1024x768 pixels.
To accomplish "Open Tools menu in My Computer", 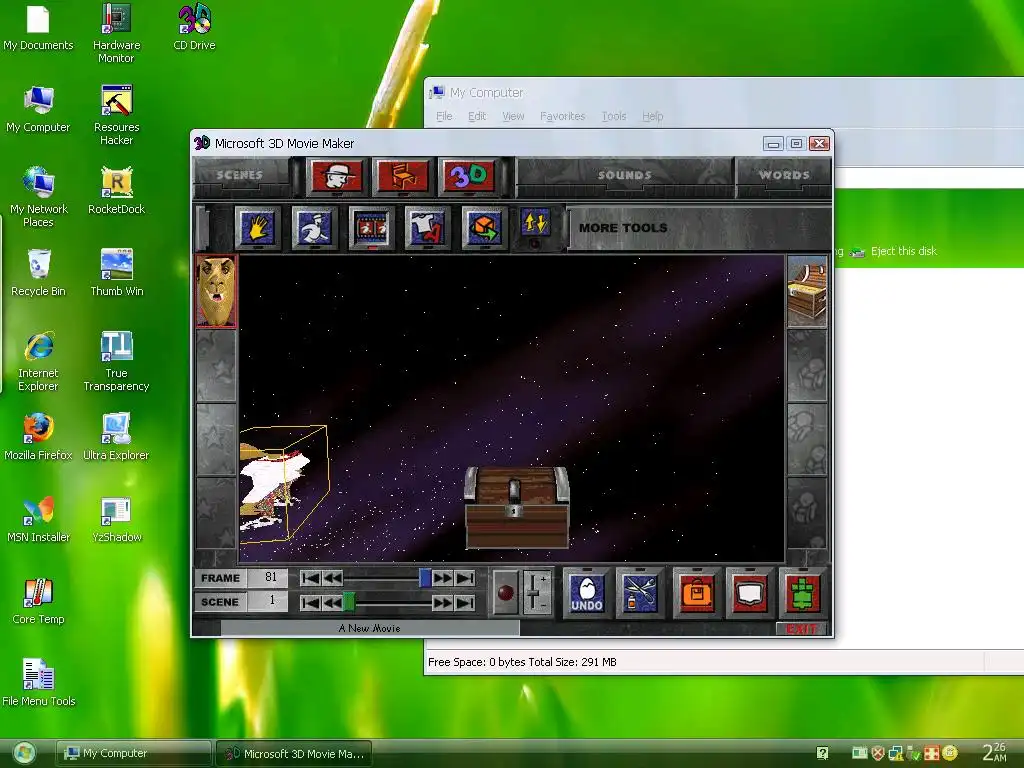I will click(x=614, y=116).
